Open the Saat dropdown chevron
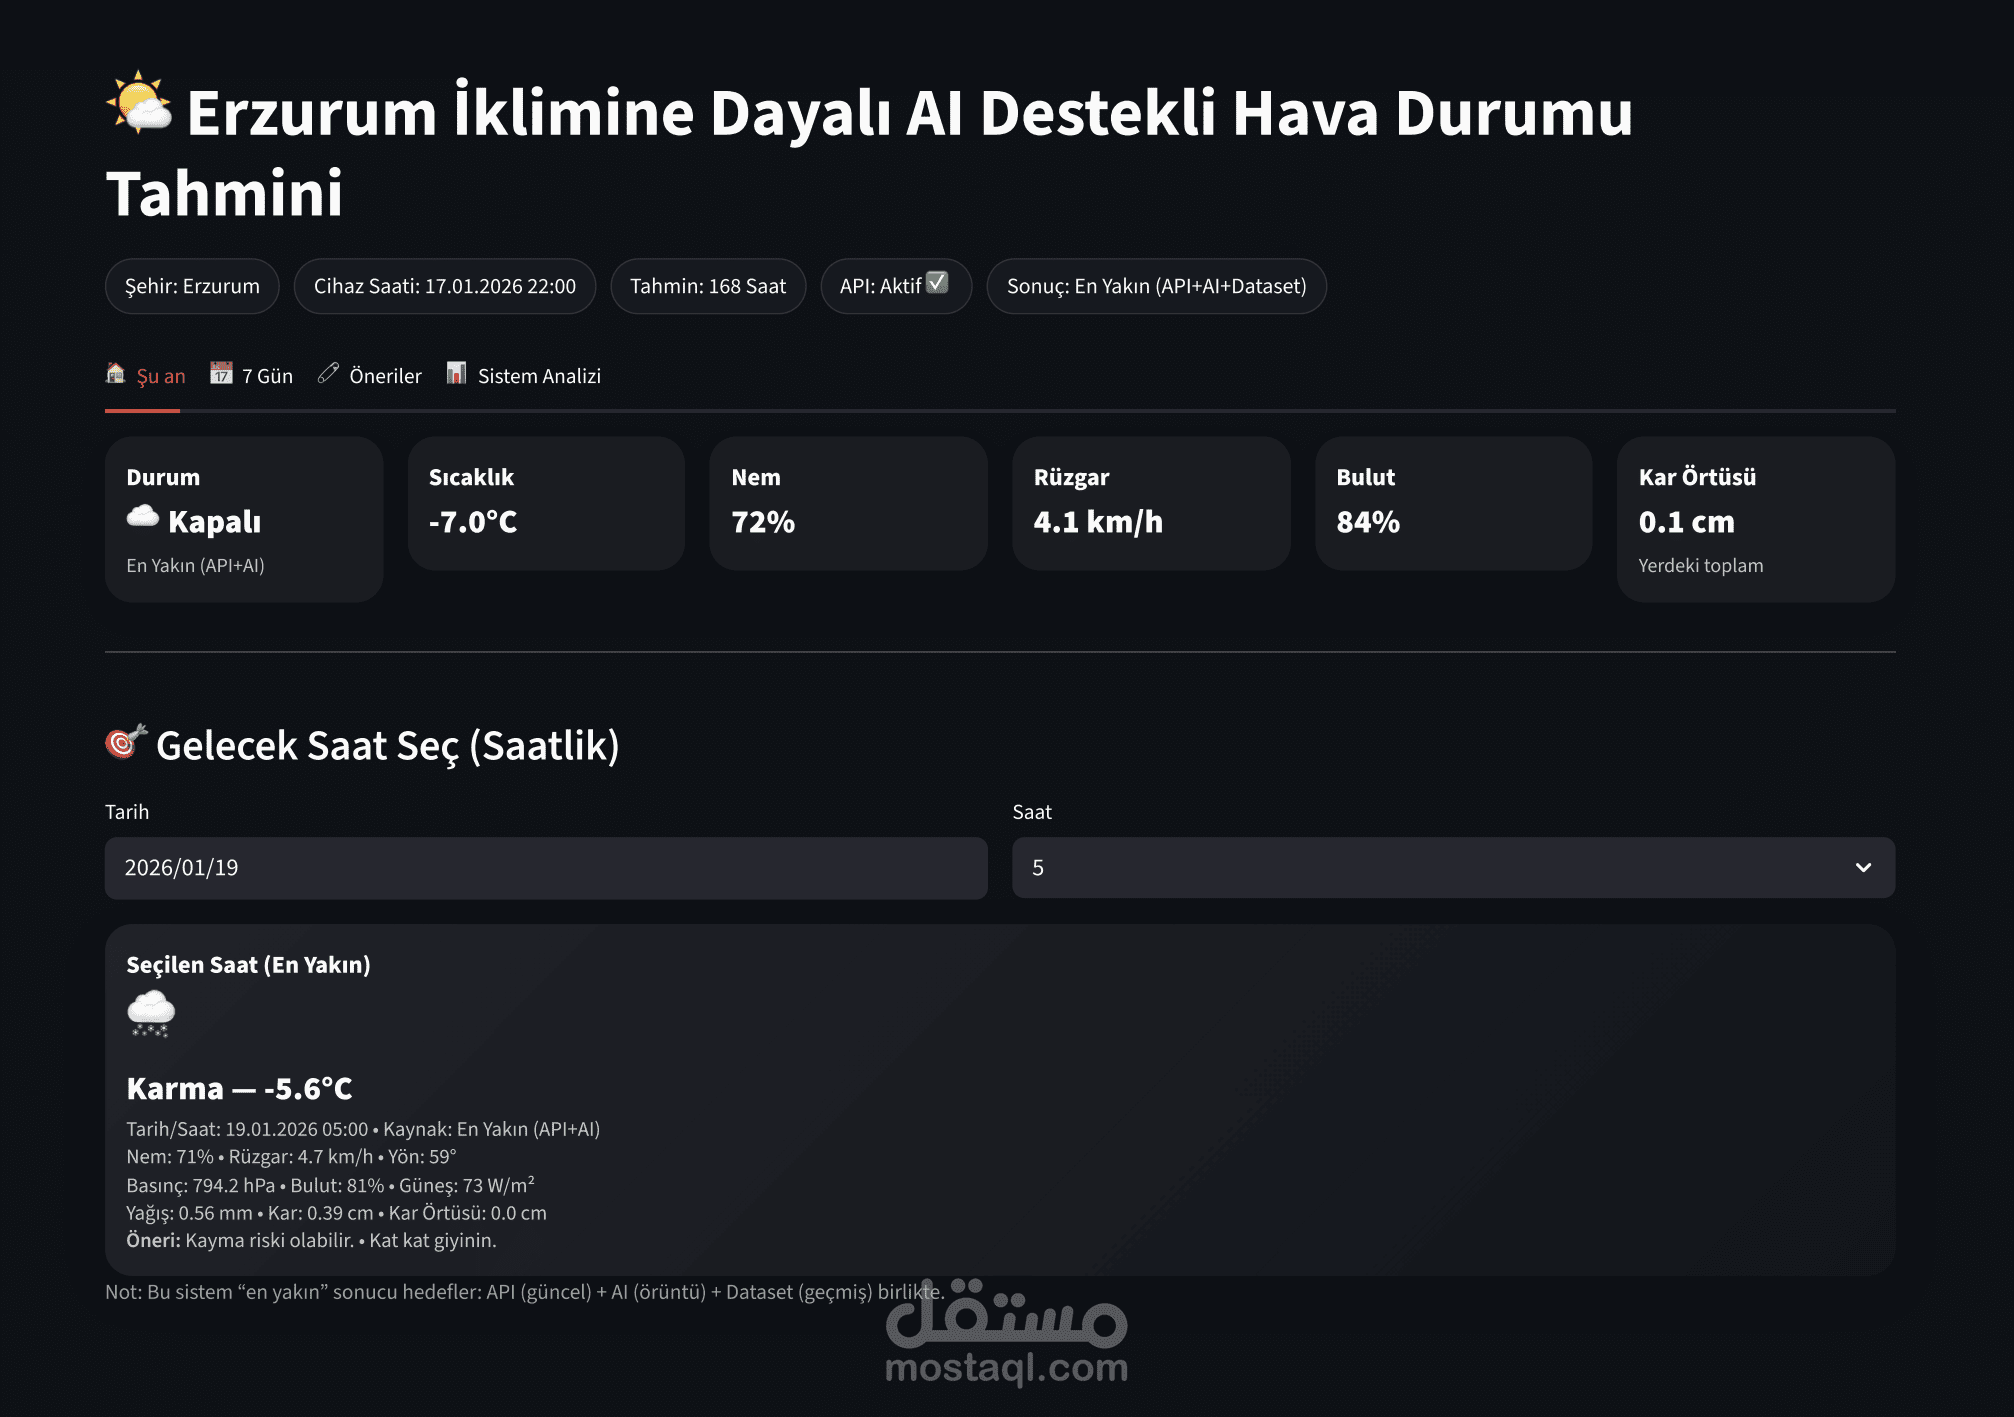 click(x=1863, y=868)
